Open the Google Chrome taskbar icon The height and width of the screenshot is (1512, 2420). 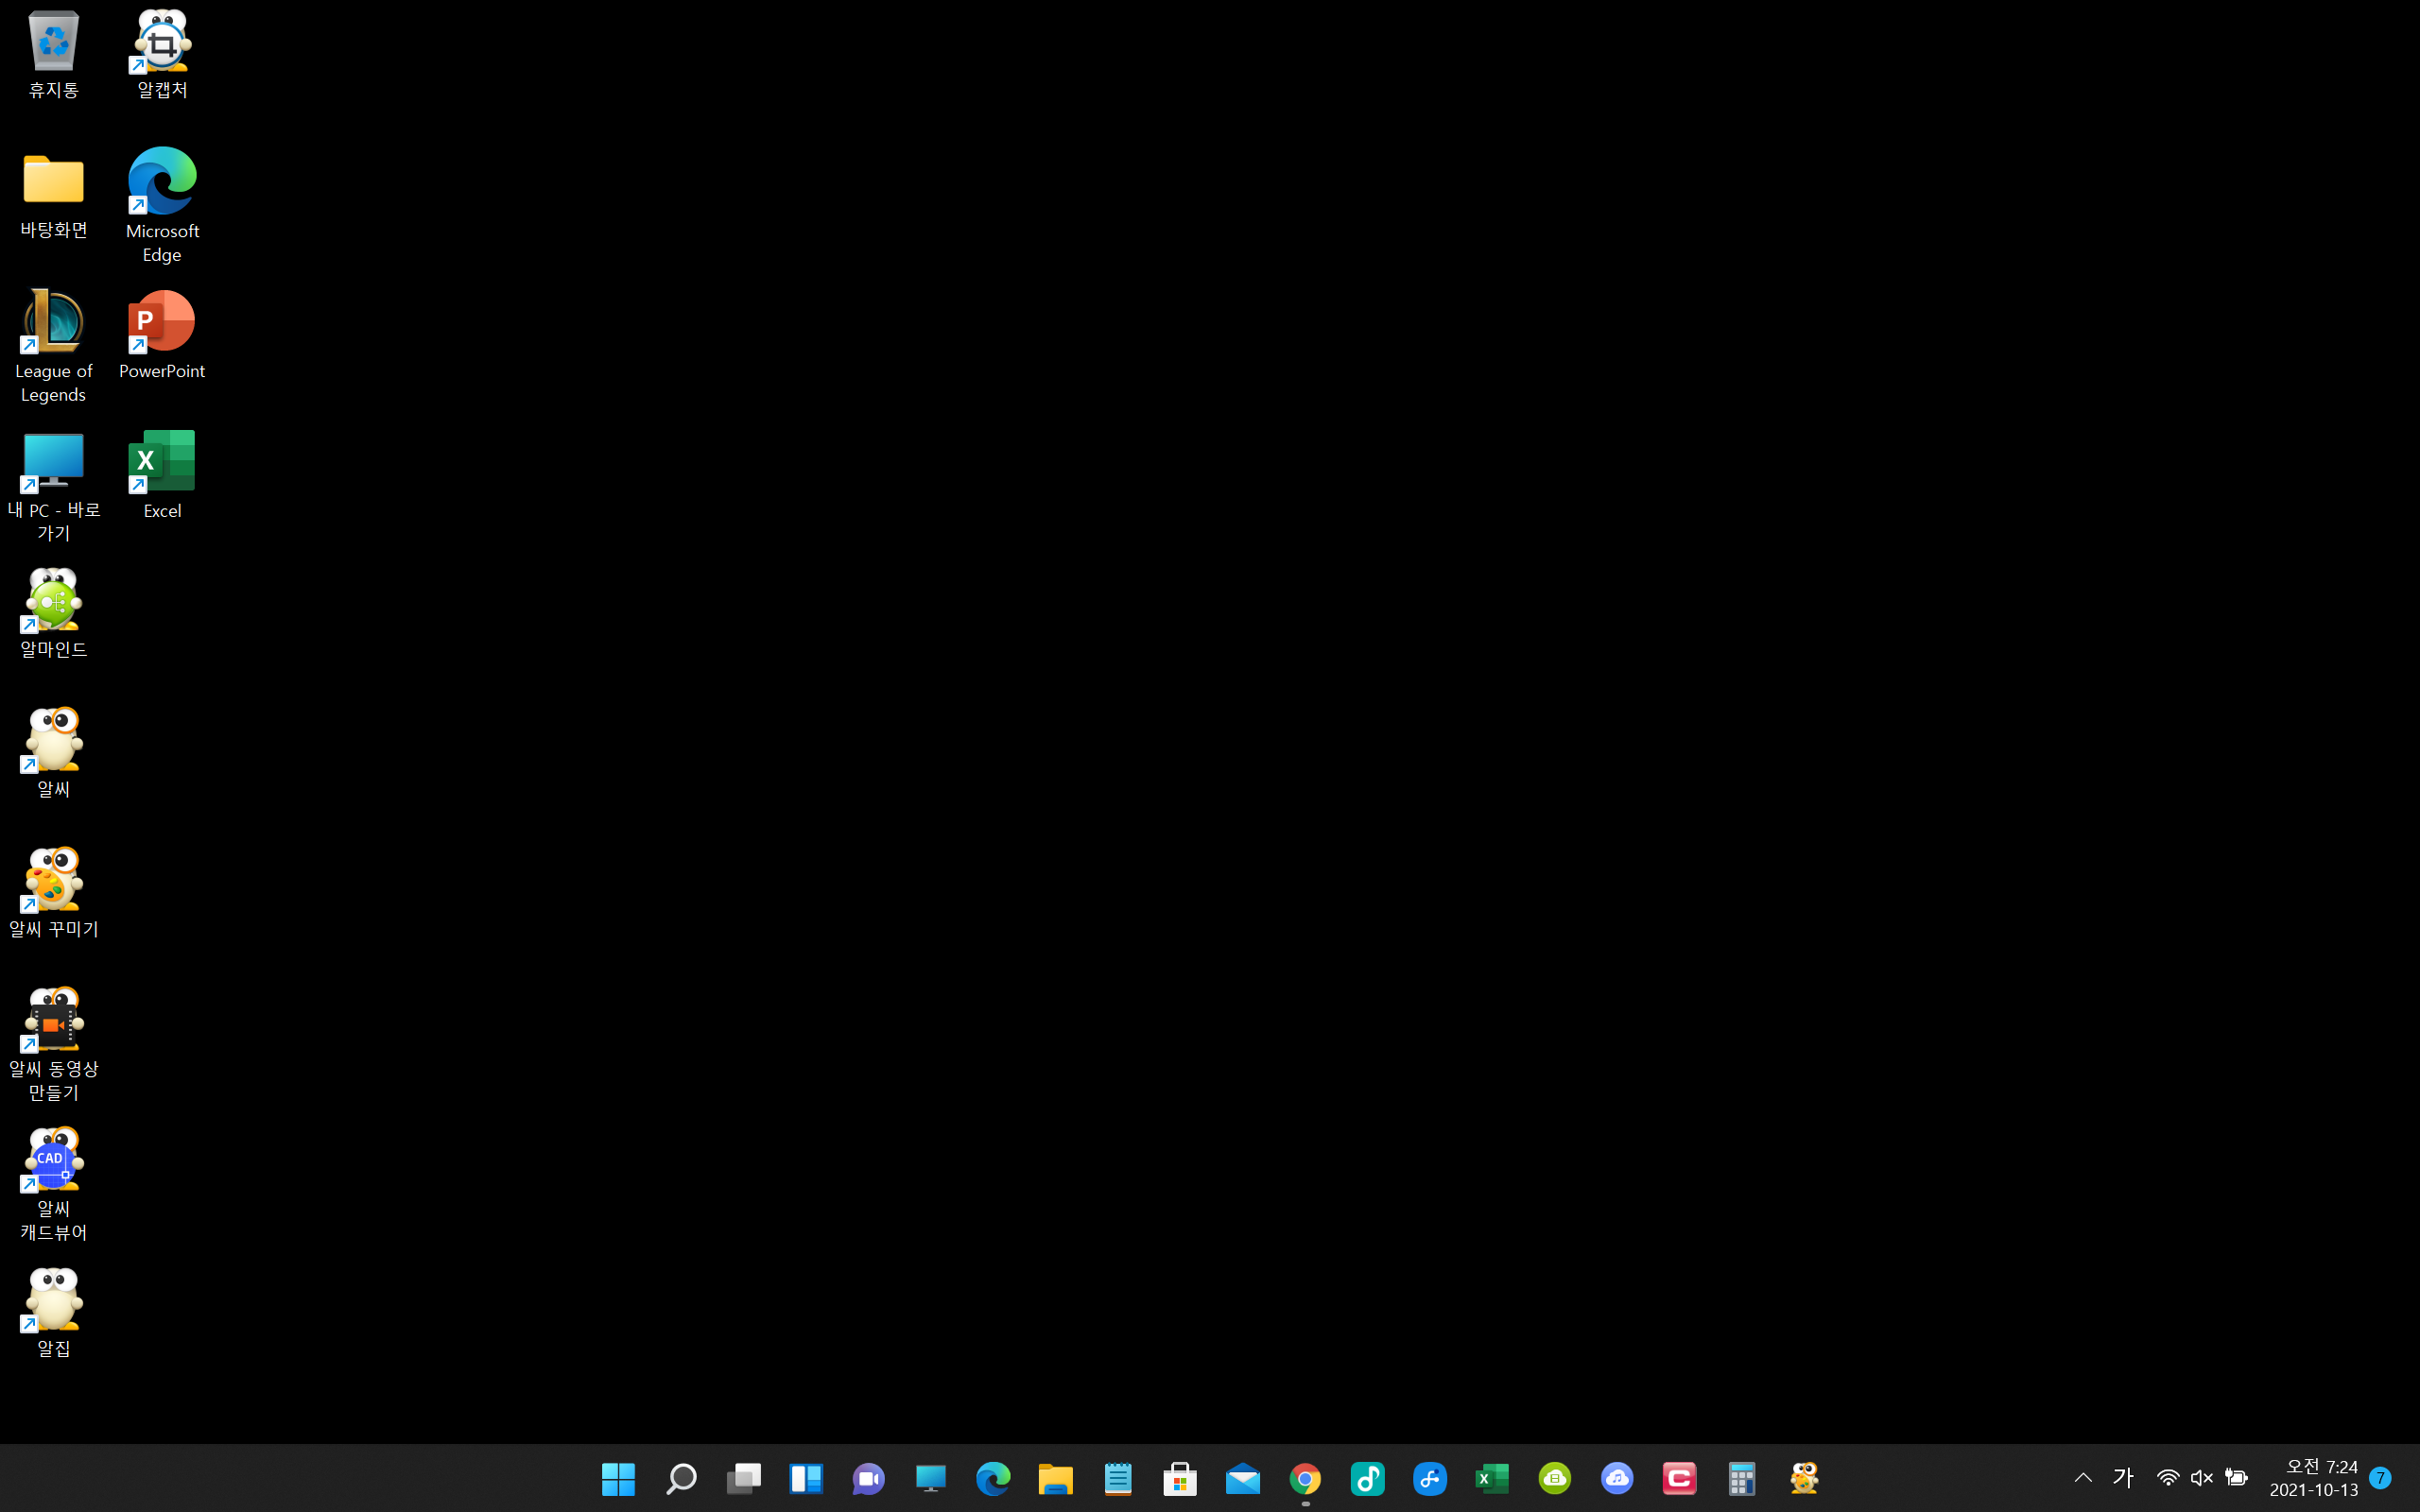click(1305, 1478)
